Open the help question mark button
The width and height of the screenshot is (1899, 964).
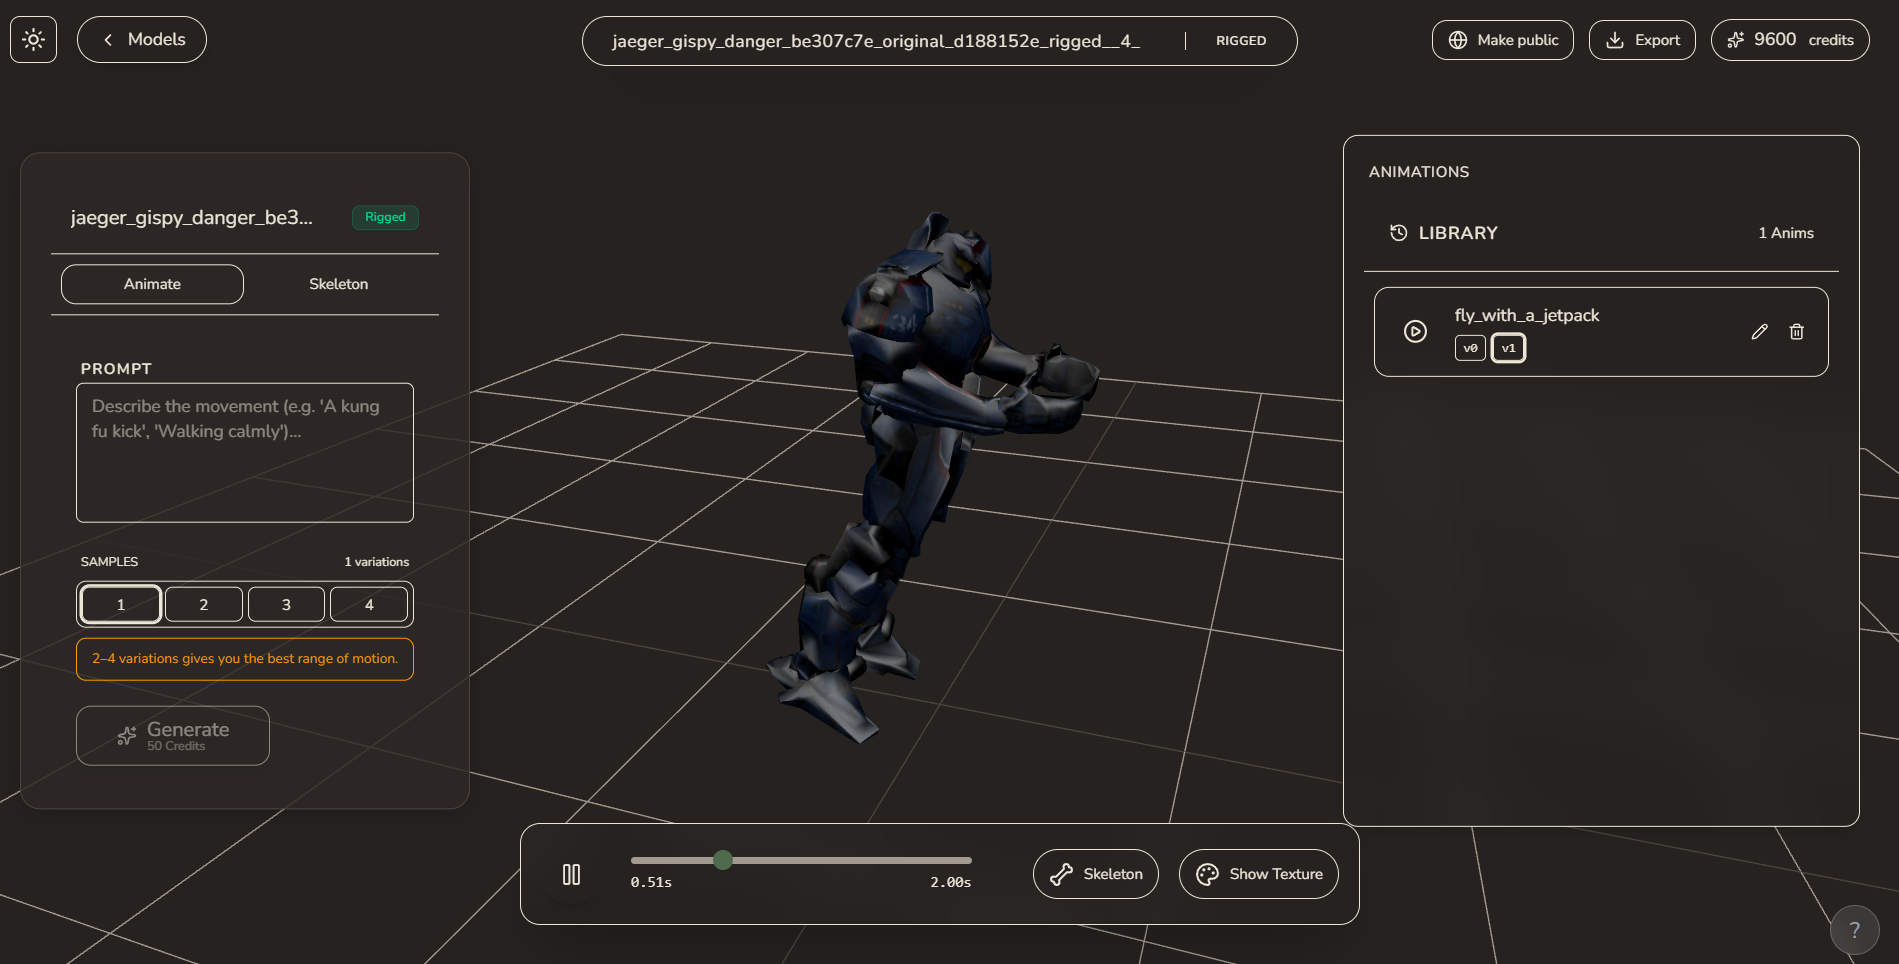tap(1855, 930)
